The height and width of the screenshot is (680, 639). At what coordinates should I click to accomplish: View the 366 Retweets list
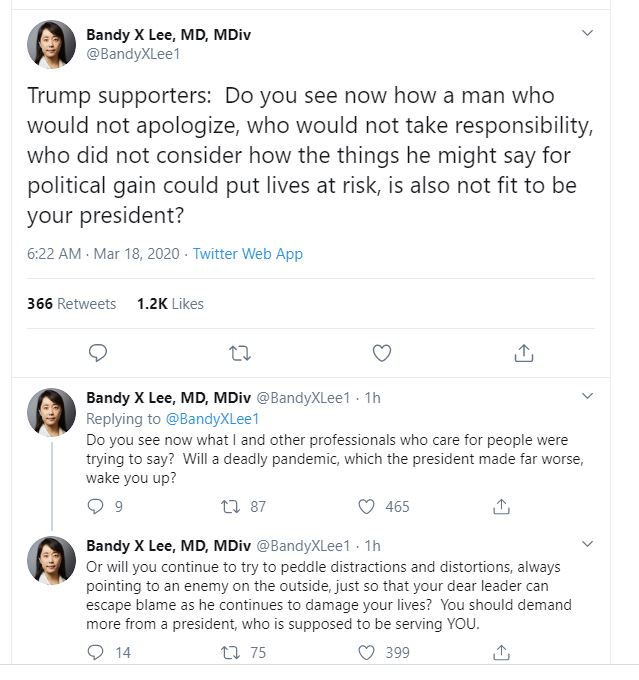pyautogui.click(x=71, y=303)
